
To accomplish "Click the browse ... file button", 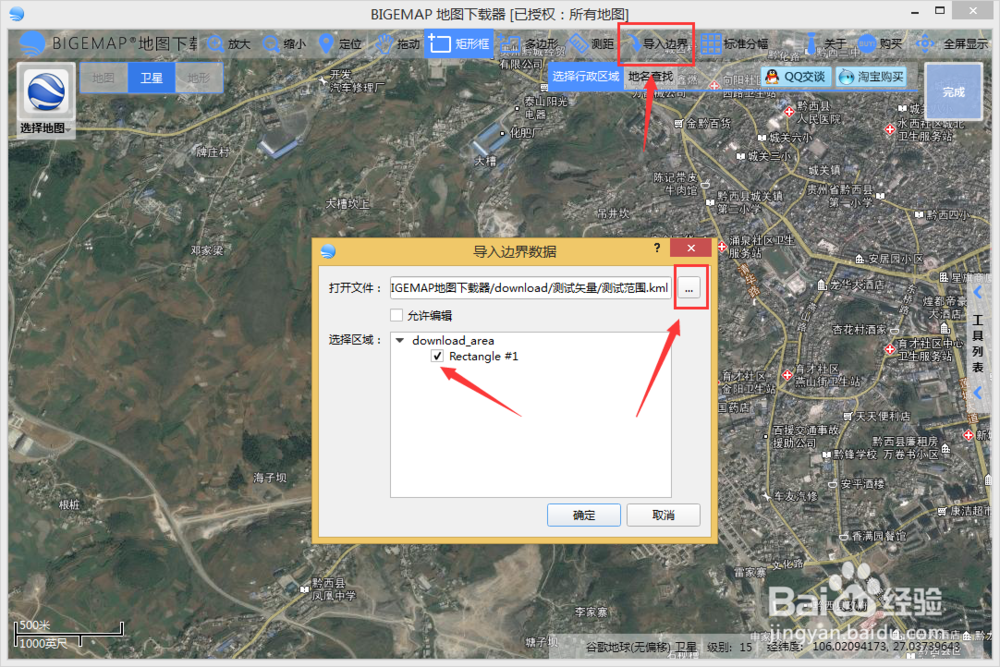I will click(x=689, y=288).
